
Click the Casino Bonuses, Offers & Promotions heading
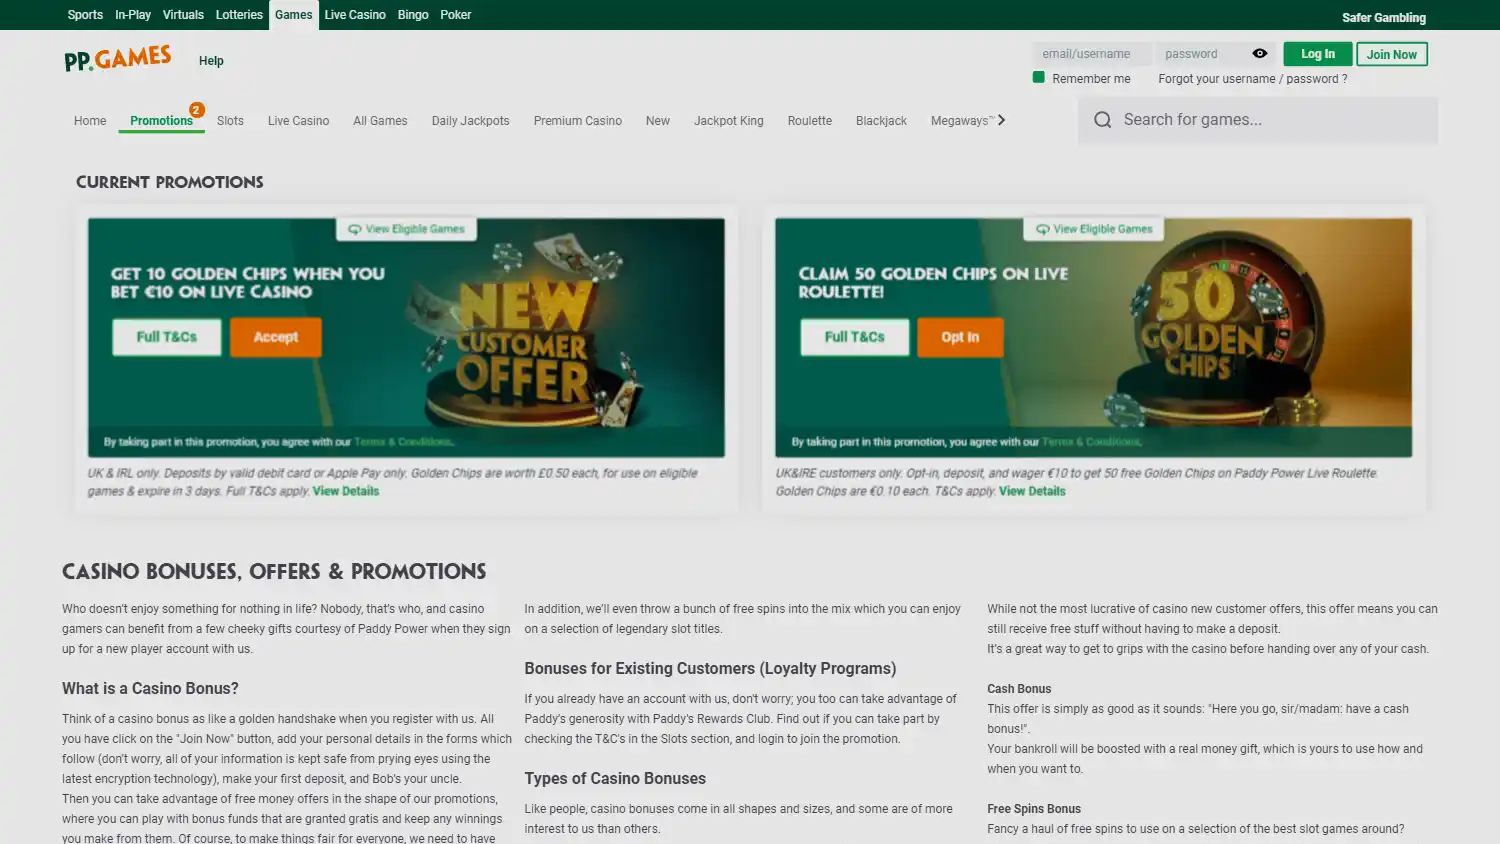point(274,572)
